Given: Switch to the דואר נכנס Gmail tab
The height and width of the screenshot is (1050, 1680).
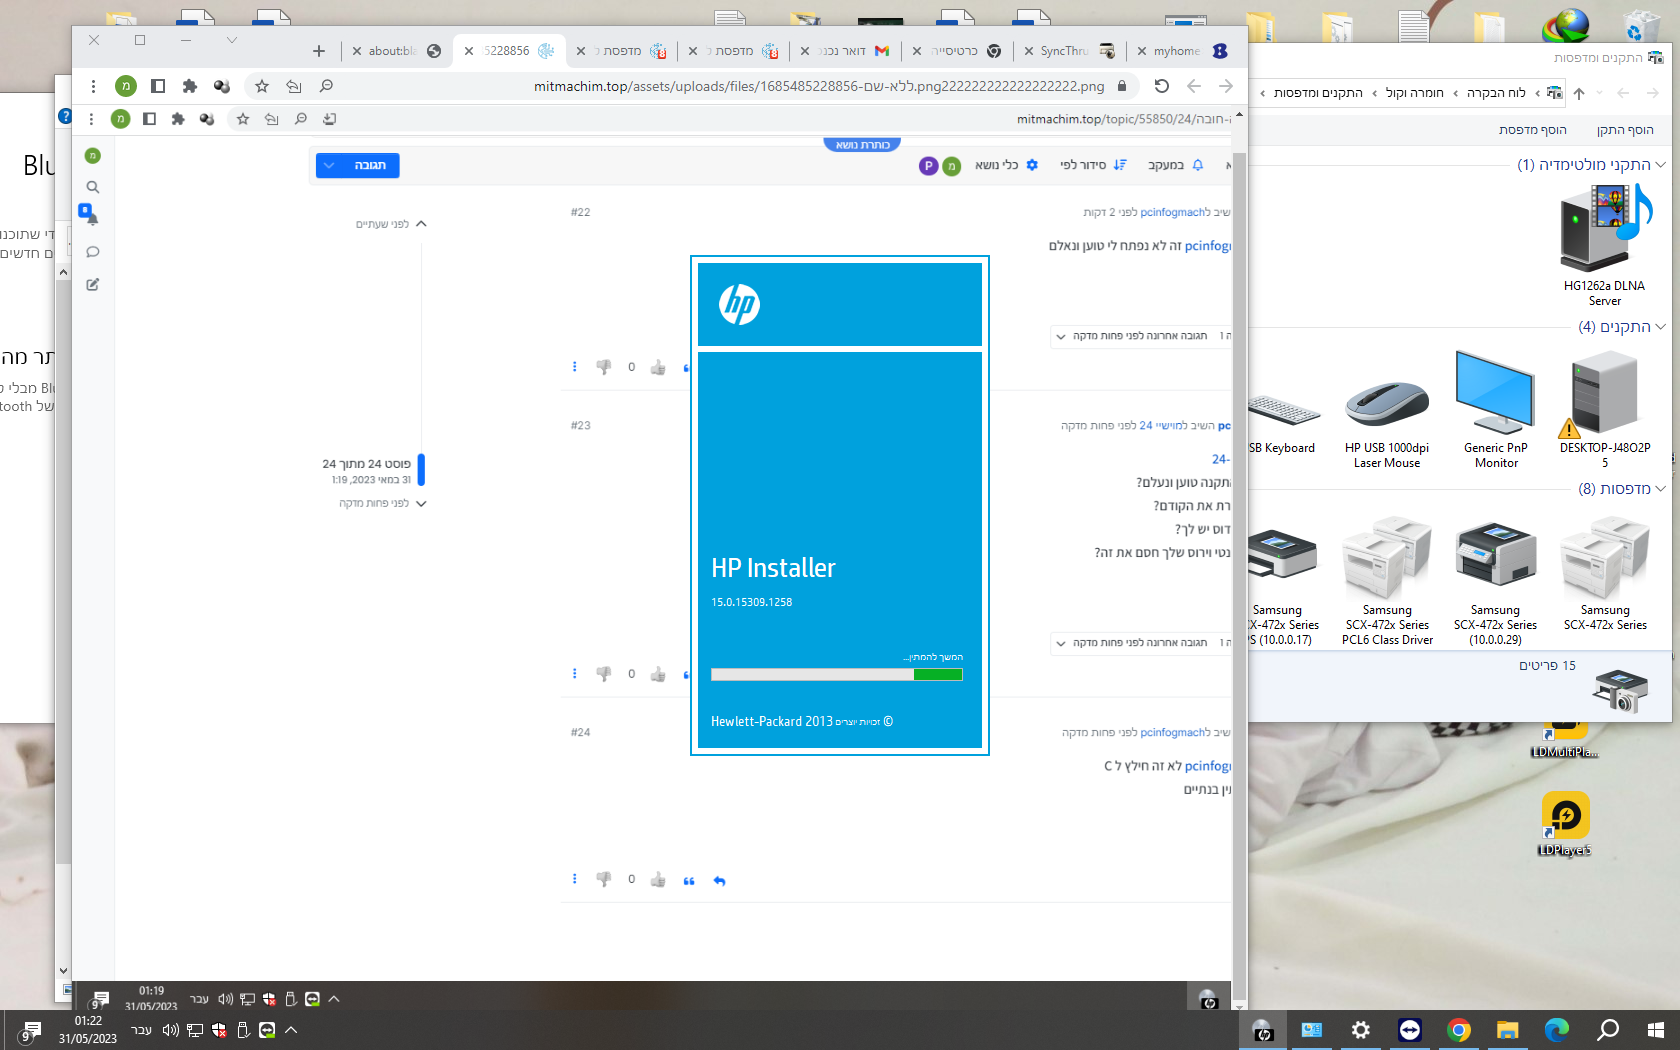Looking at the screenshot, I should [846, 51].
